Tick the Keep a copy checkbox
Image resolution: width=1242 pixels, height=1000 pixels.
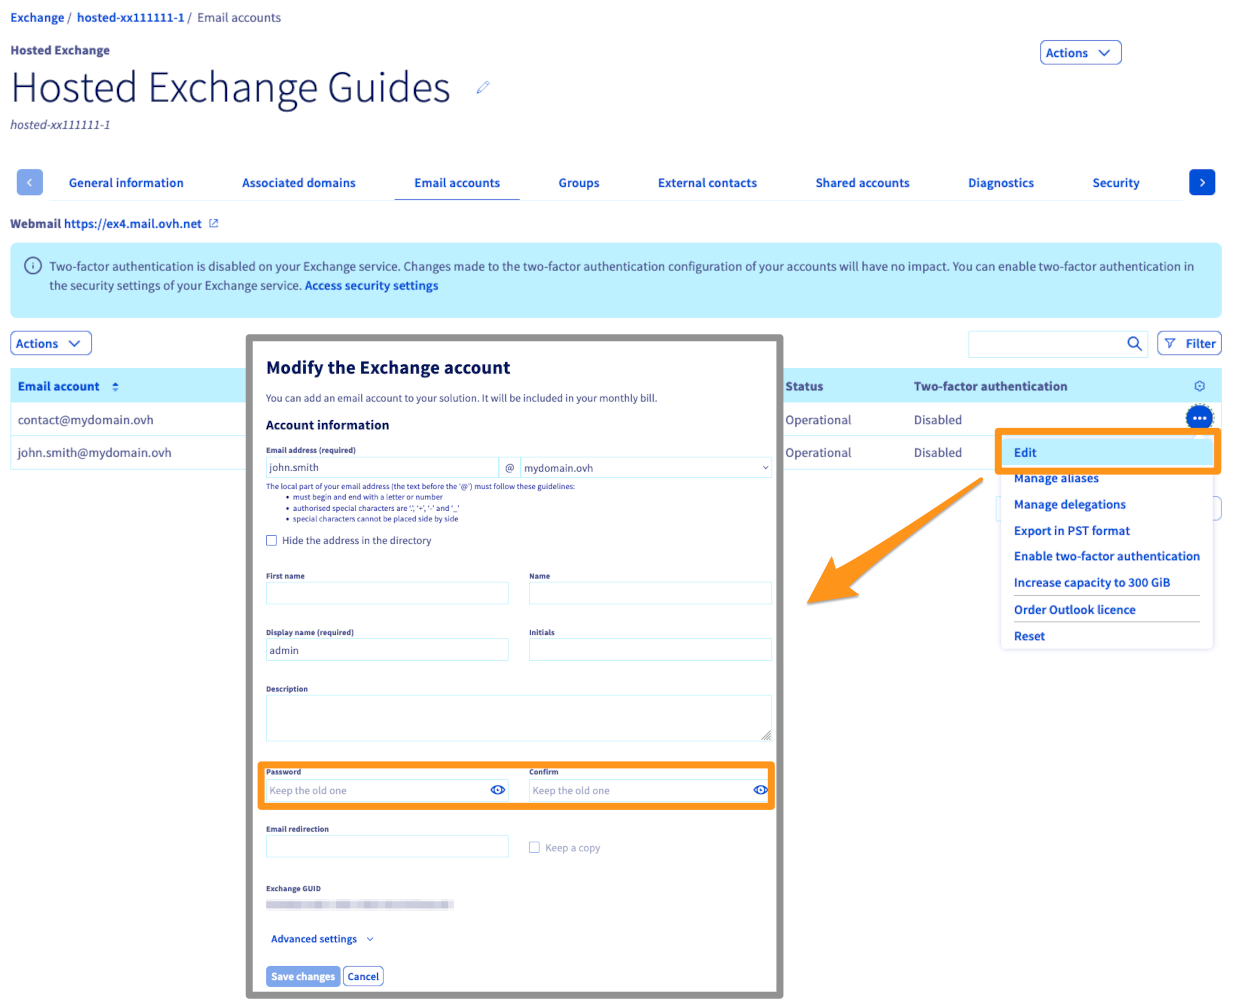click(x=534, y=848)
